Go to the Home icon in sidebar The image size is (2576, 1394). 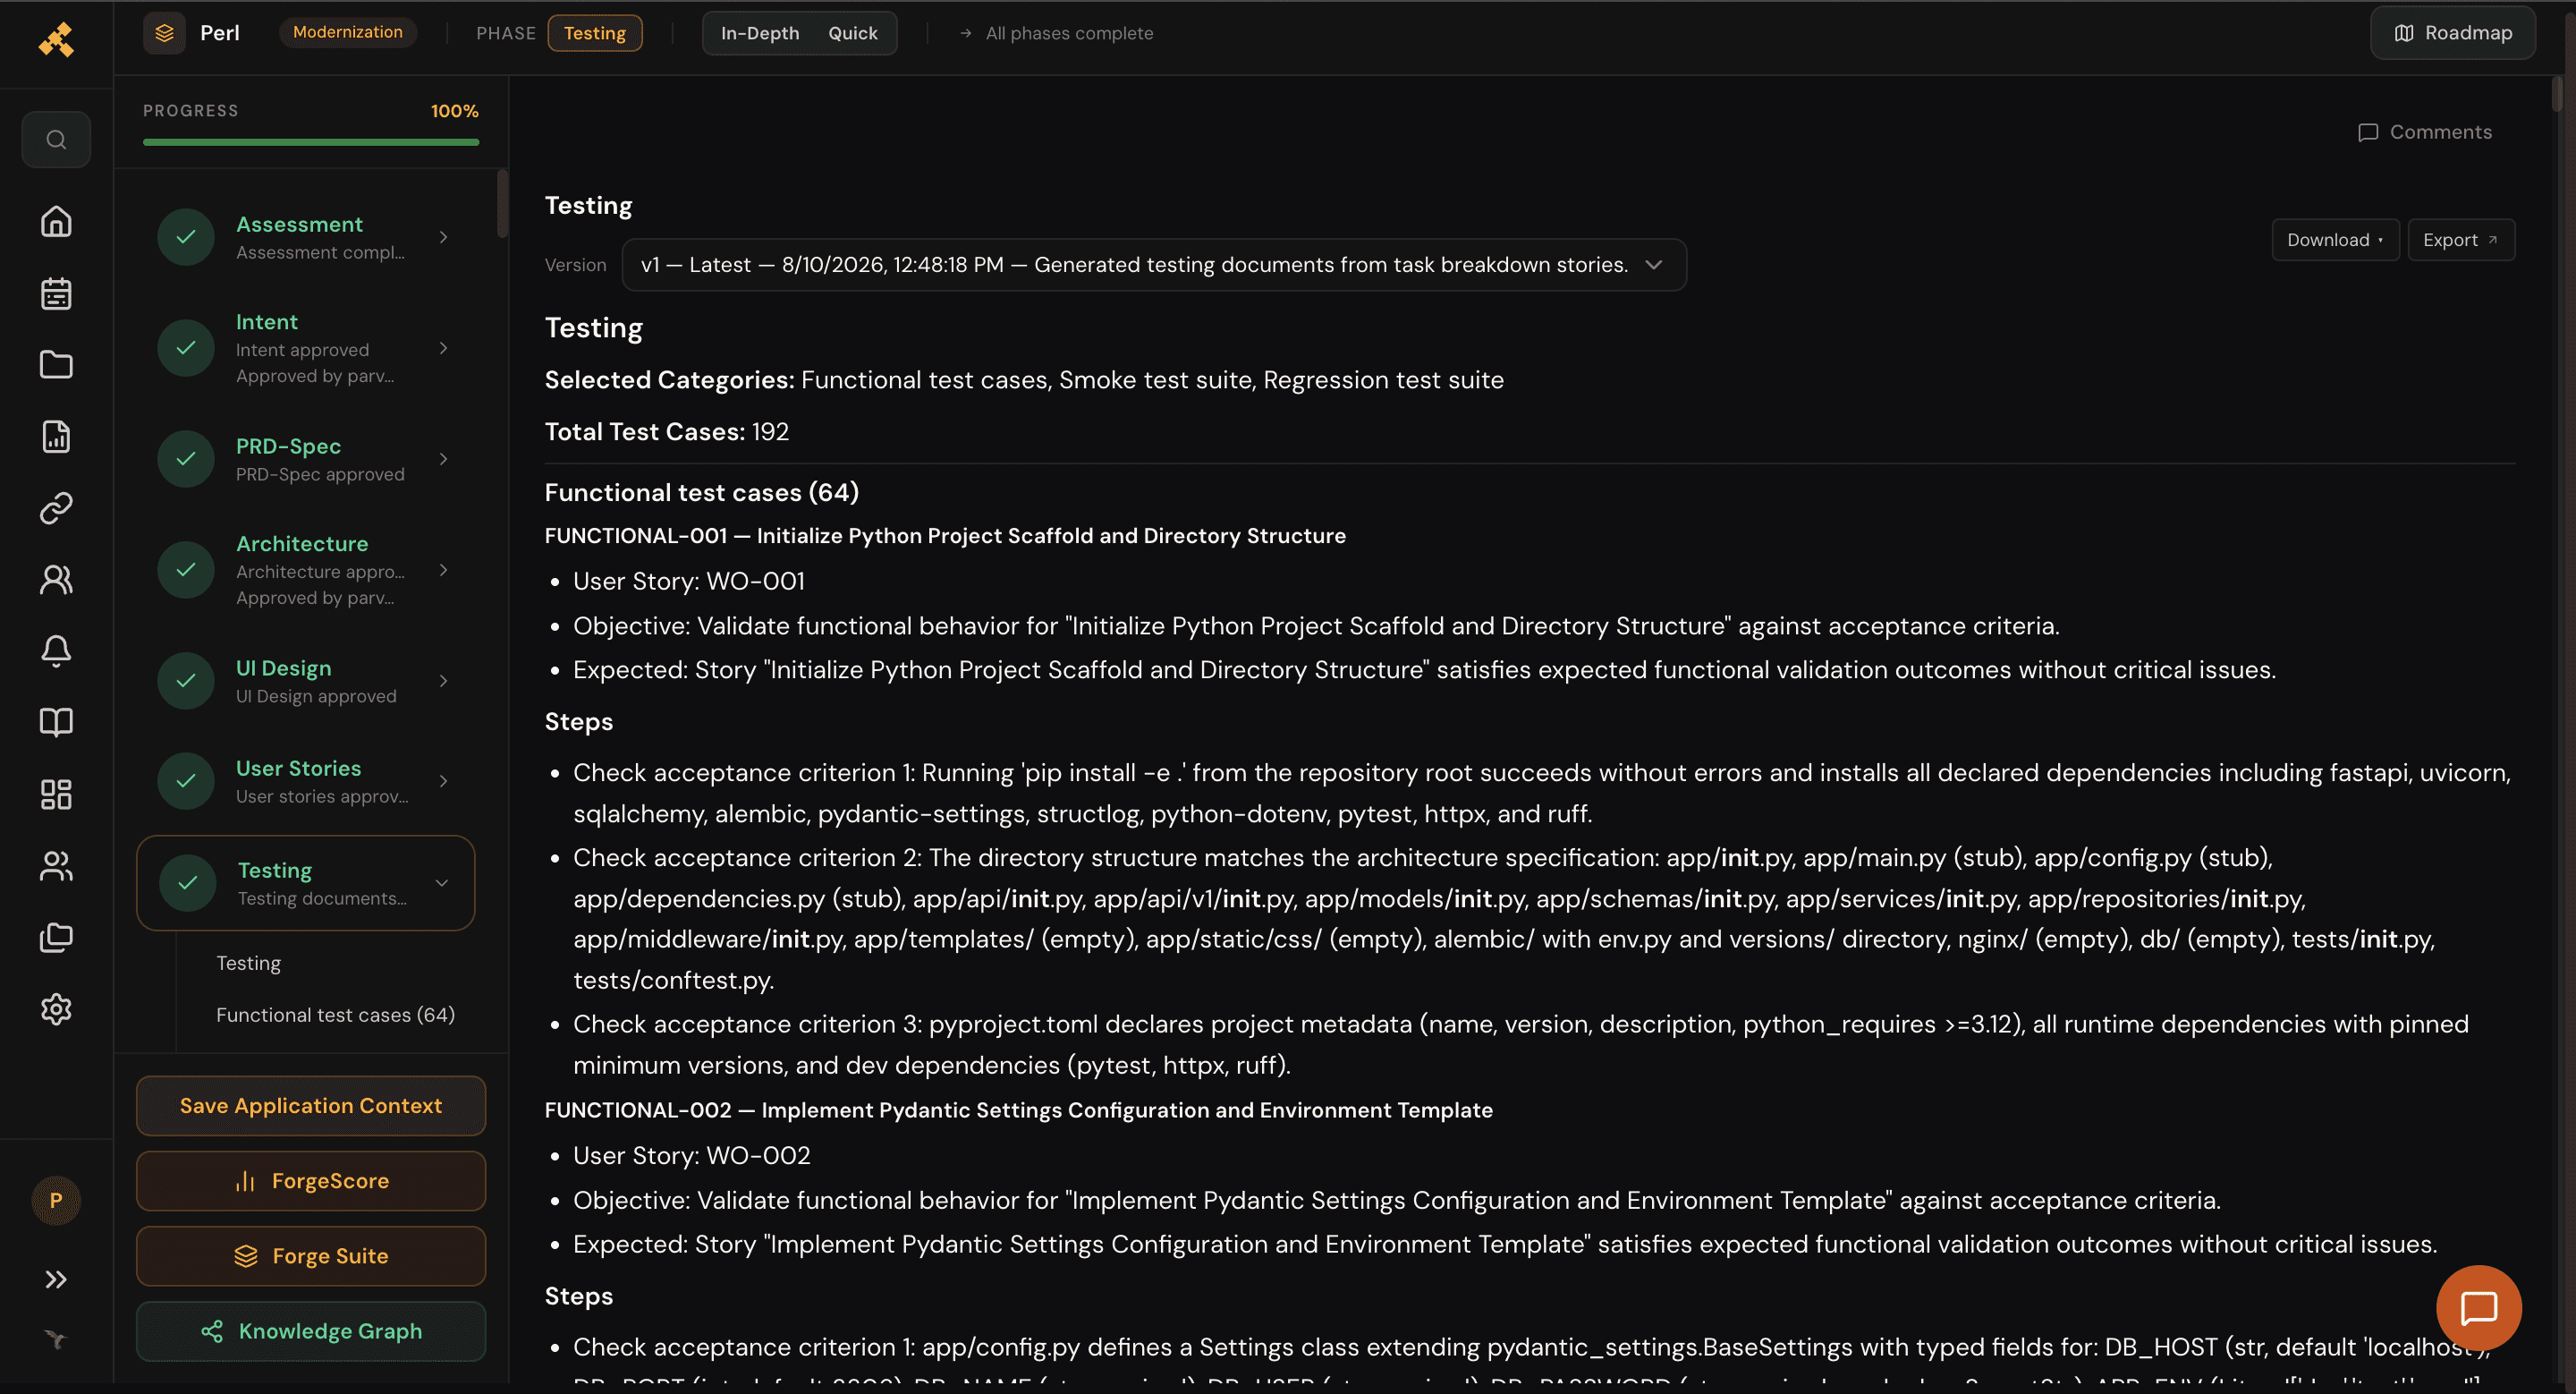pos(56,221)
